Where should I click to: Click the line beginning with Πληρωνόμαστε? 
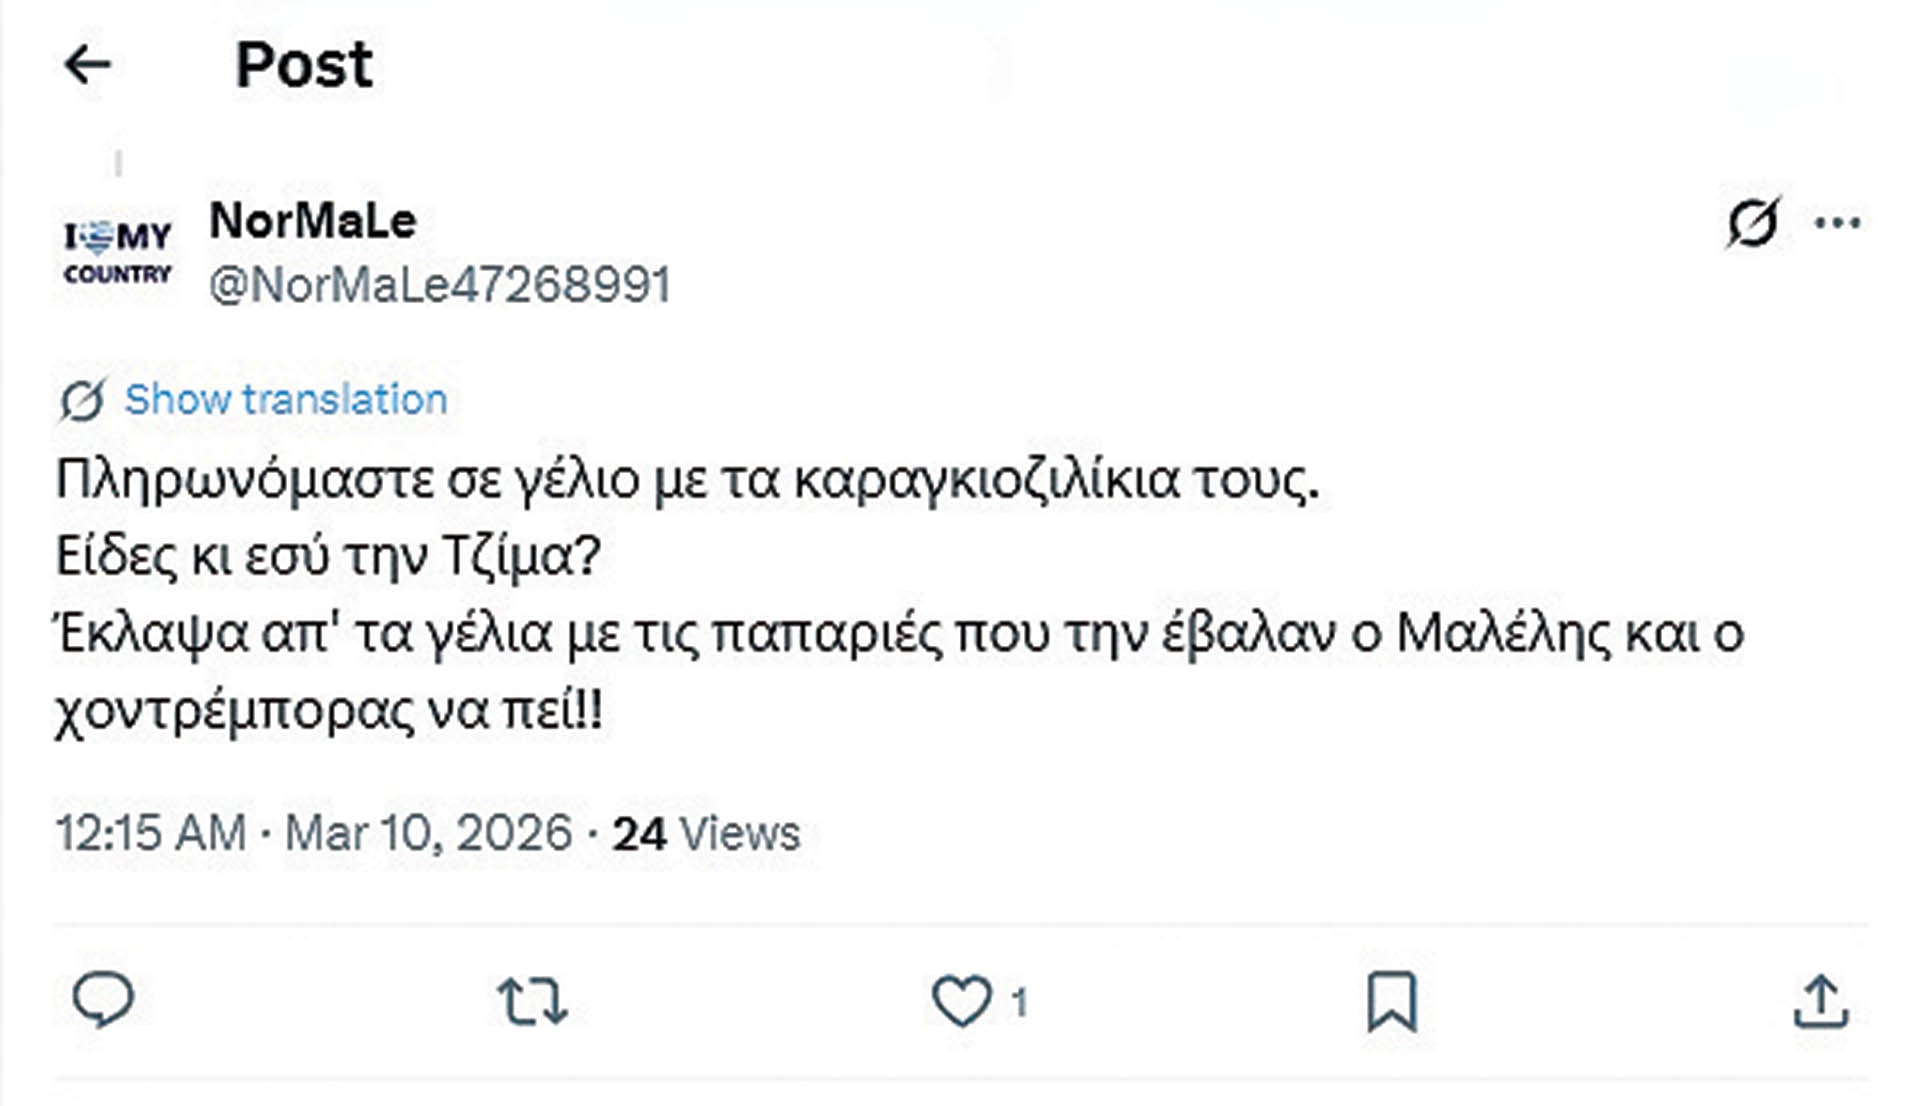coord(686,479)
